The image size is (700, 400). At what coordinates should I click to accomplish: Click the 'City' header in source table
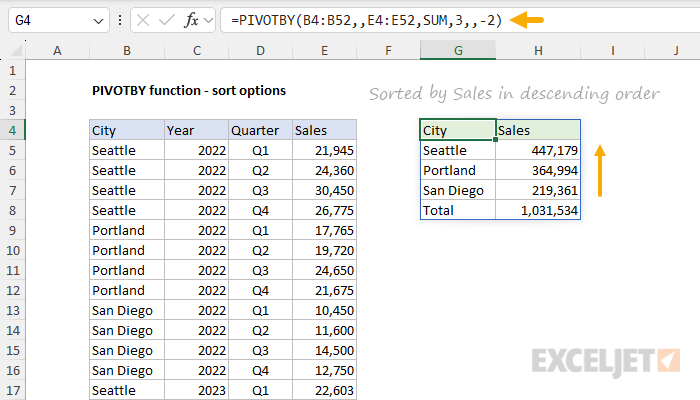point(127,130)
